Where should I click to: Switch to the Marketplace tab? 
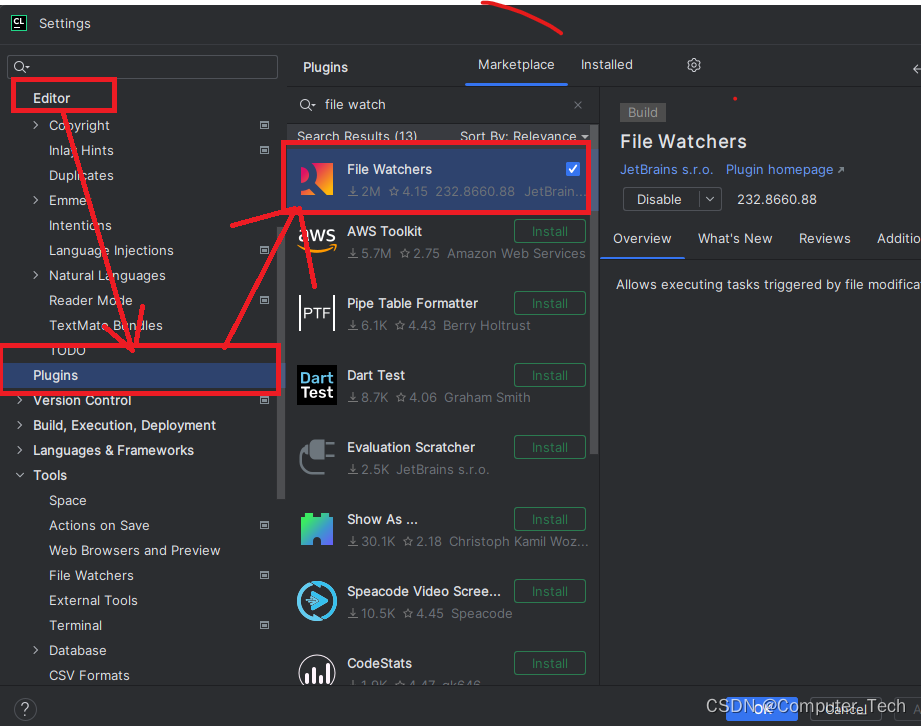(x=516, y=65)
